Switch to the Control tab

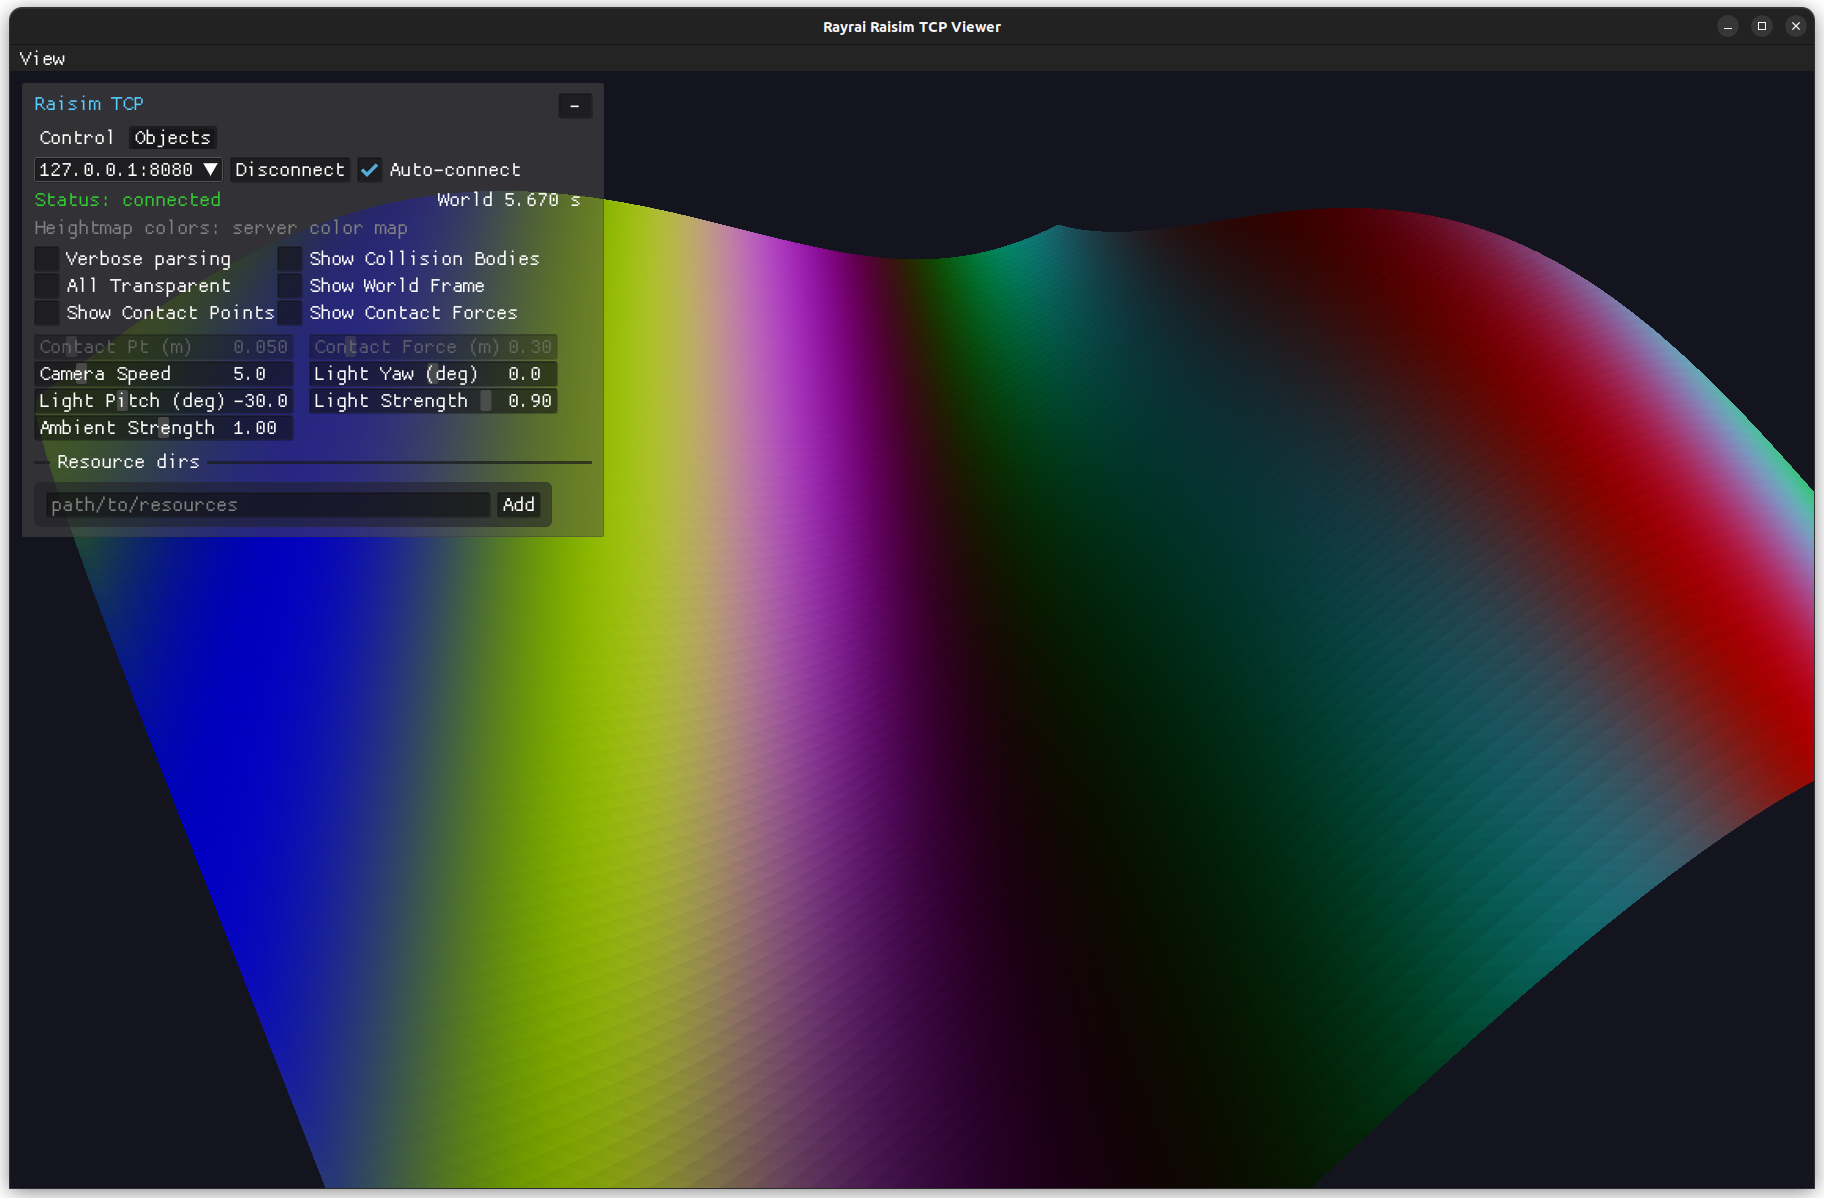click(77, 137)
